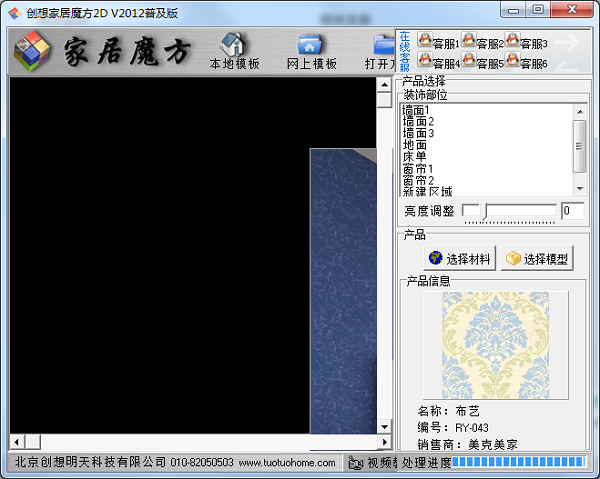
Task: Open 网上模板 online templates folder icon
Action: 310,45
